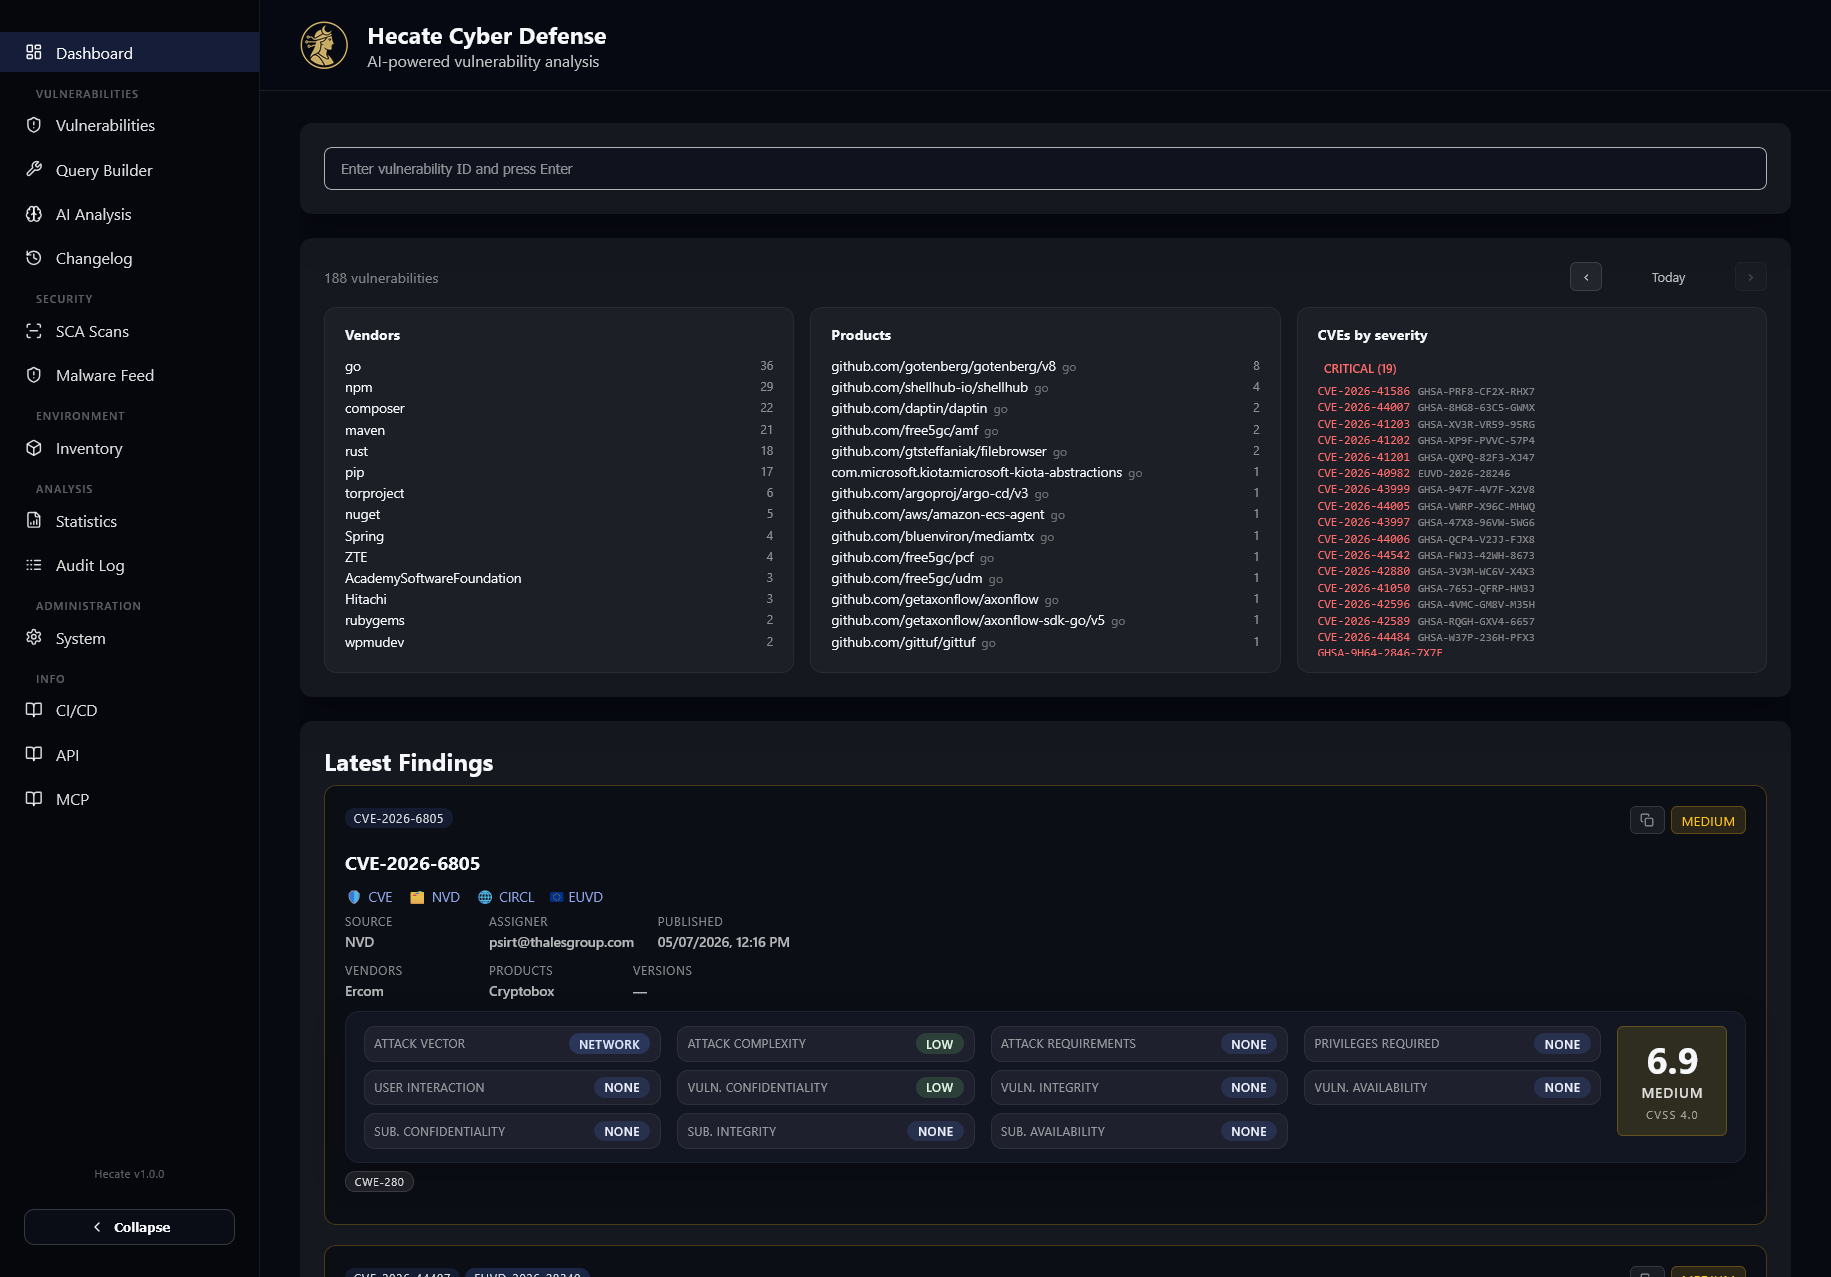This screenshot has width=1831, height=1277.
Task: Click the Query Builder wrench icon
Action: (x=34, y=169)
